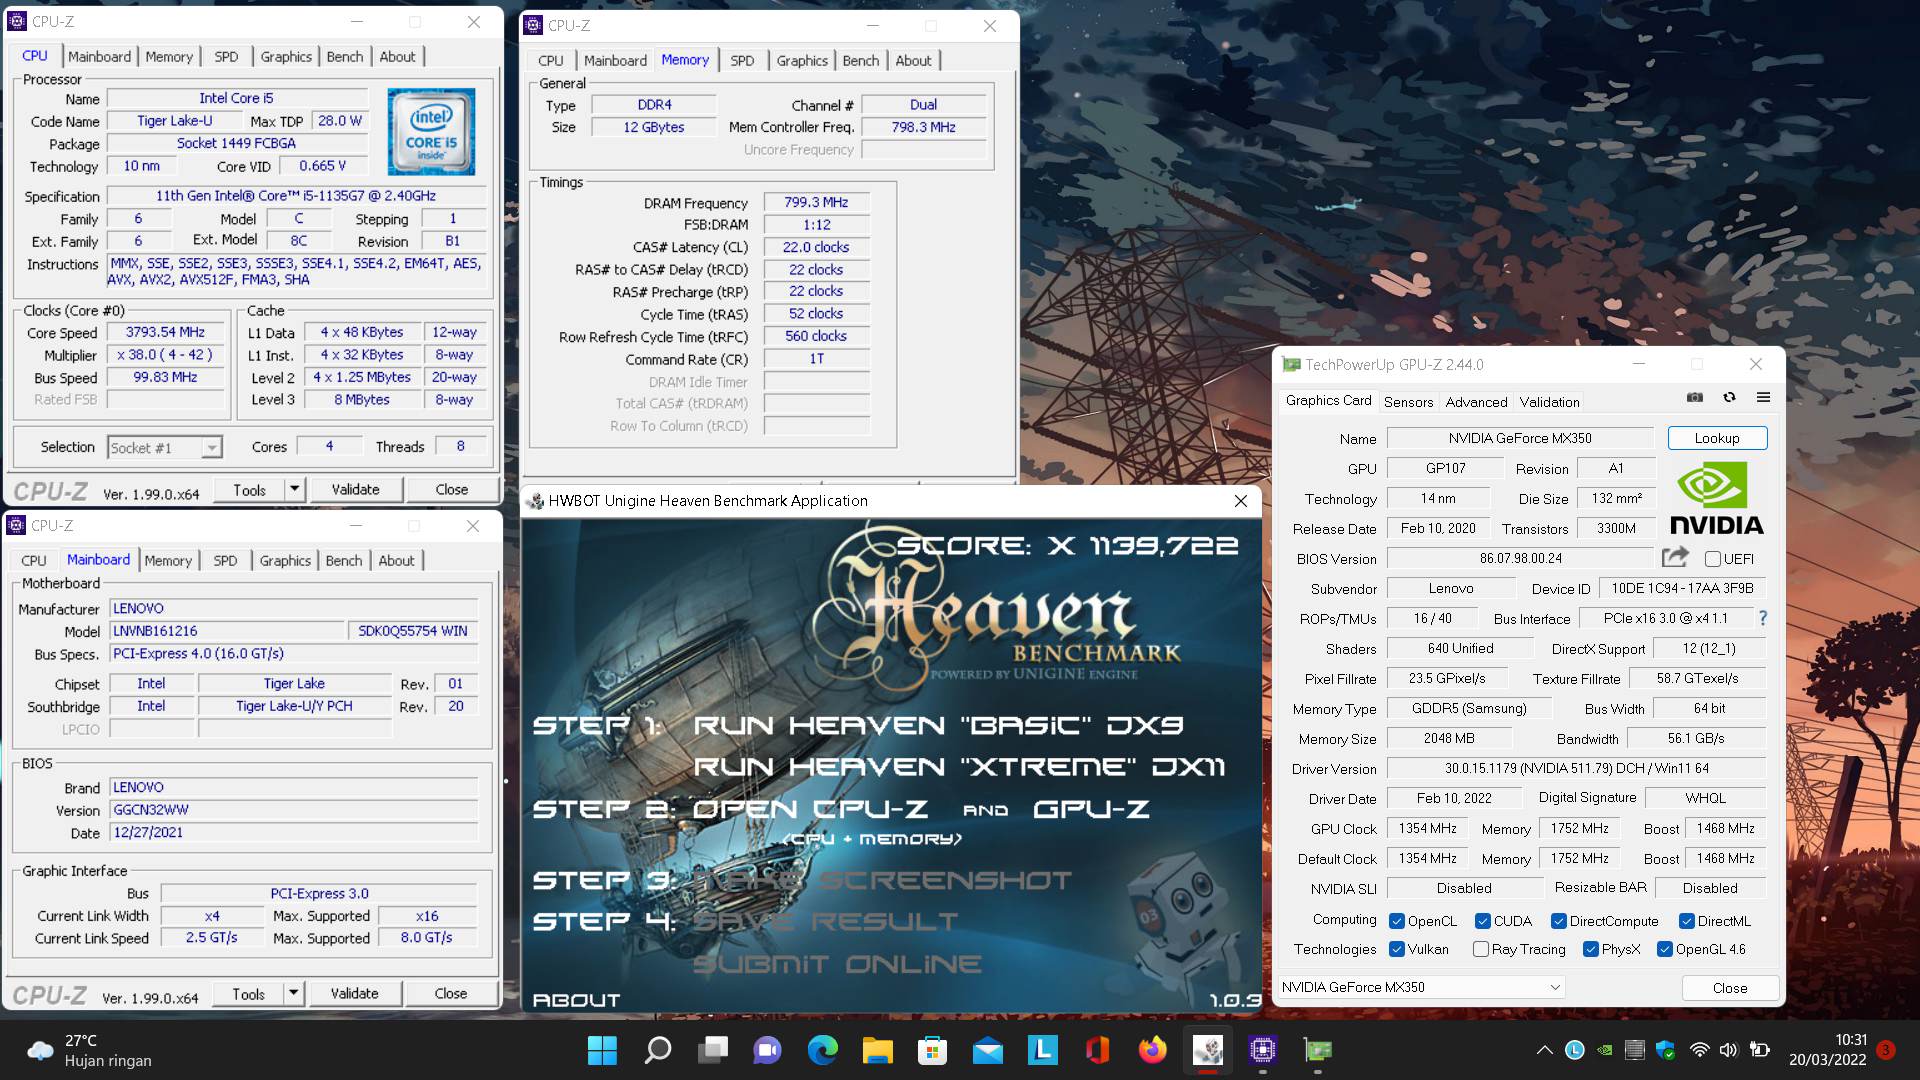
Task: Open the Windows Start menu
Action: coord(602,1050)
